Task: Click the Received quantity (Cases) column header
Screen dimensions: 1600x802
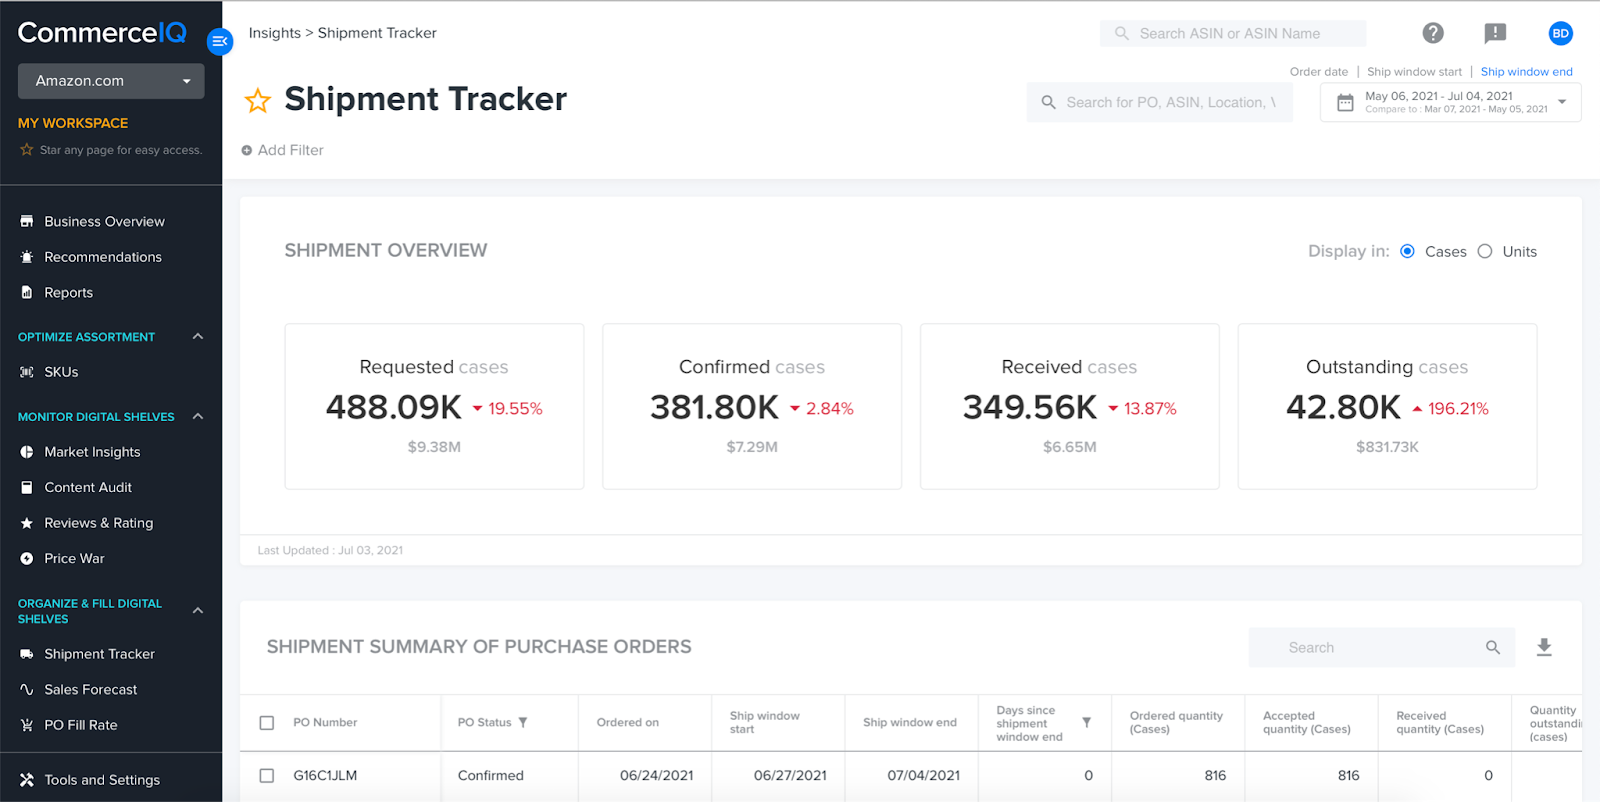Action: tap(1440, 722)
